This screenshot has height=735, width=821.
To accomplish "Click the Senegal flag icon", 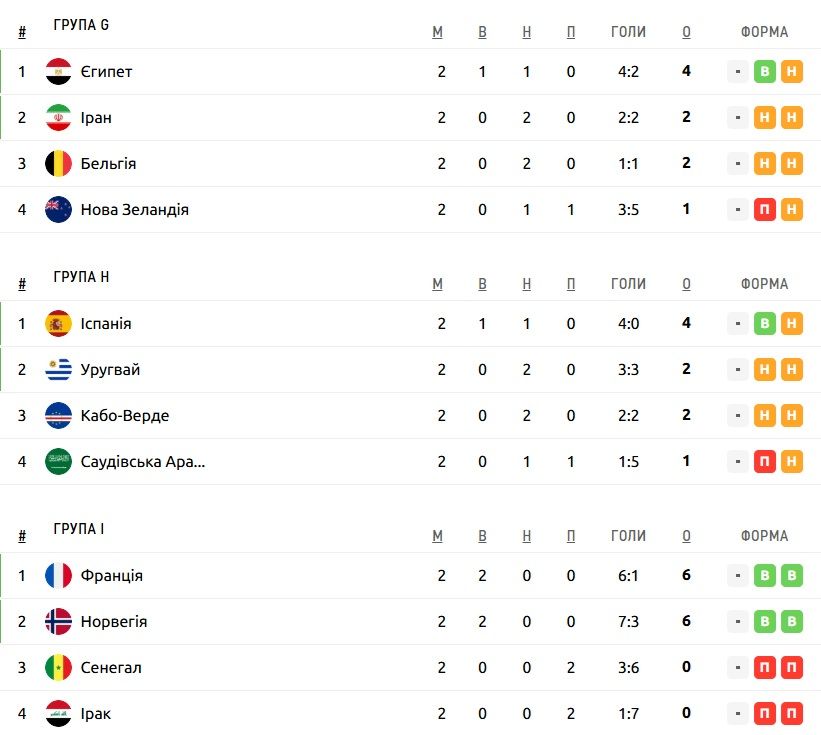I will (58, 667).
